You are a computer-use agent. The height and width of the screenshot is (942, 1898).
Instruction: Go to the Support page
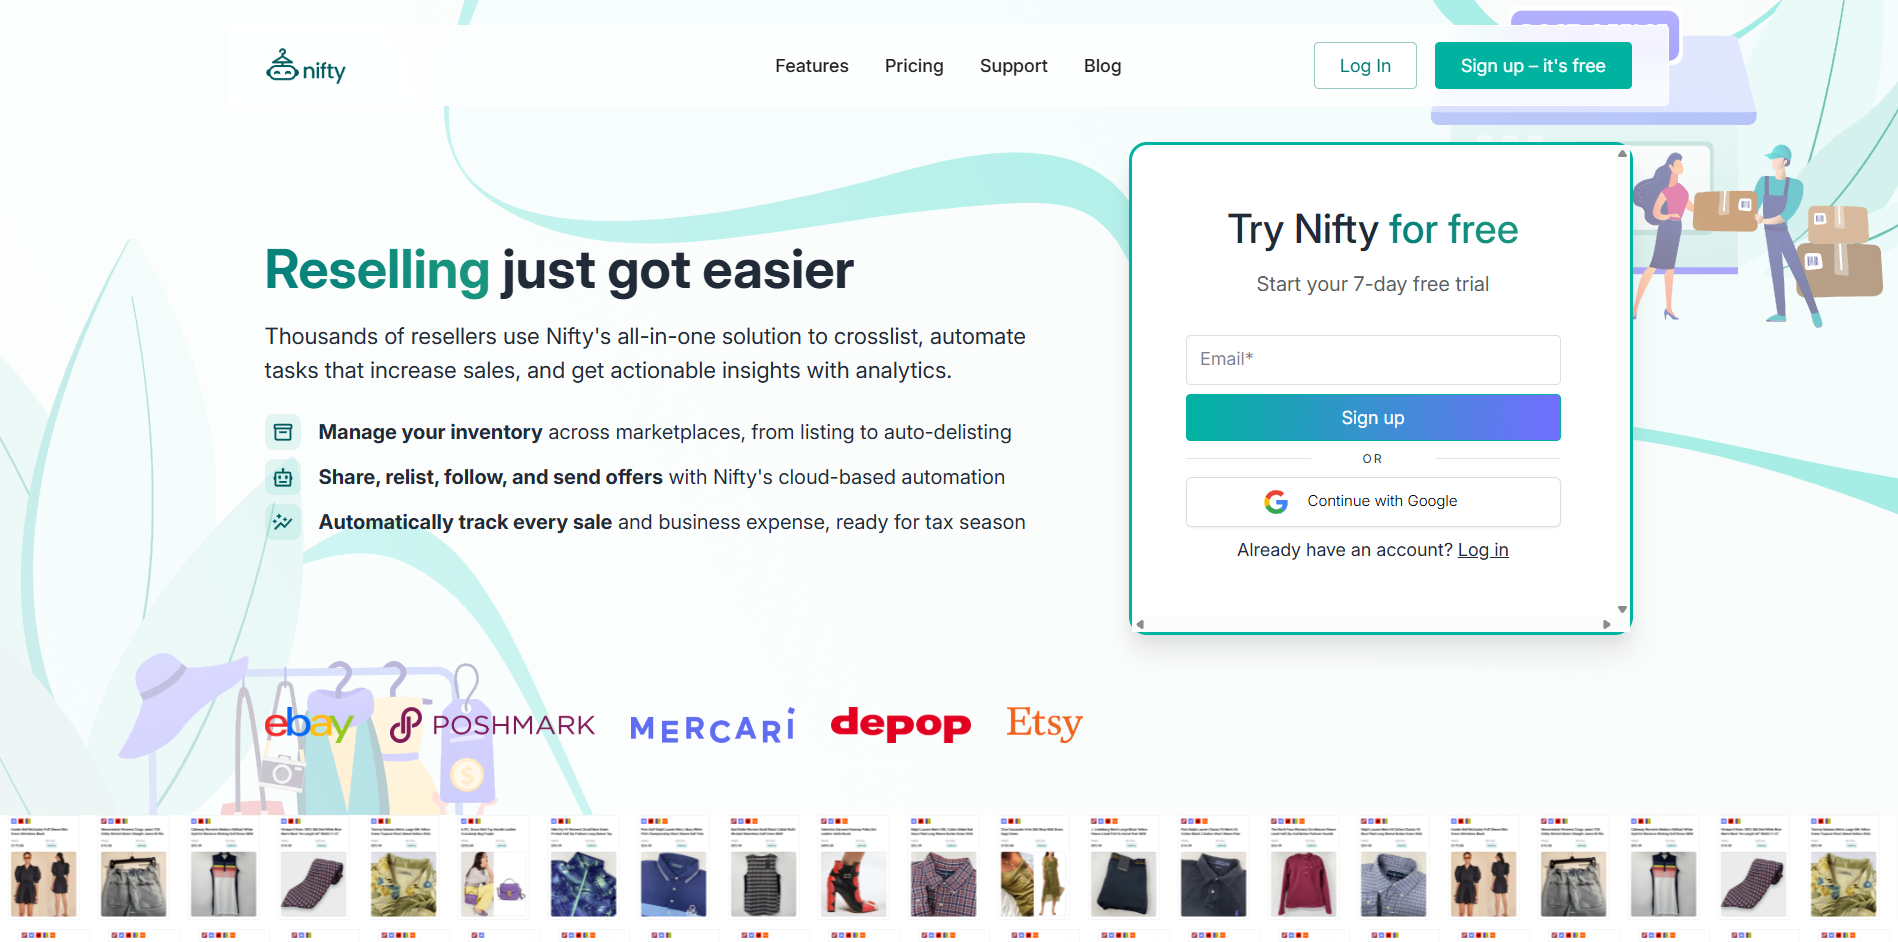point(1014,66)
